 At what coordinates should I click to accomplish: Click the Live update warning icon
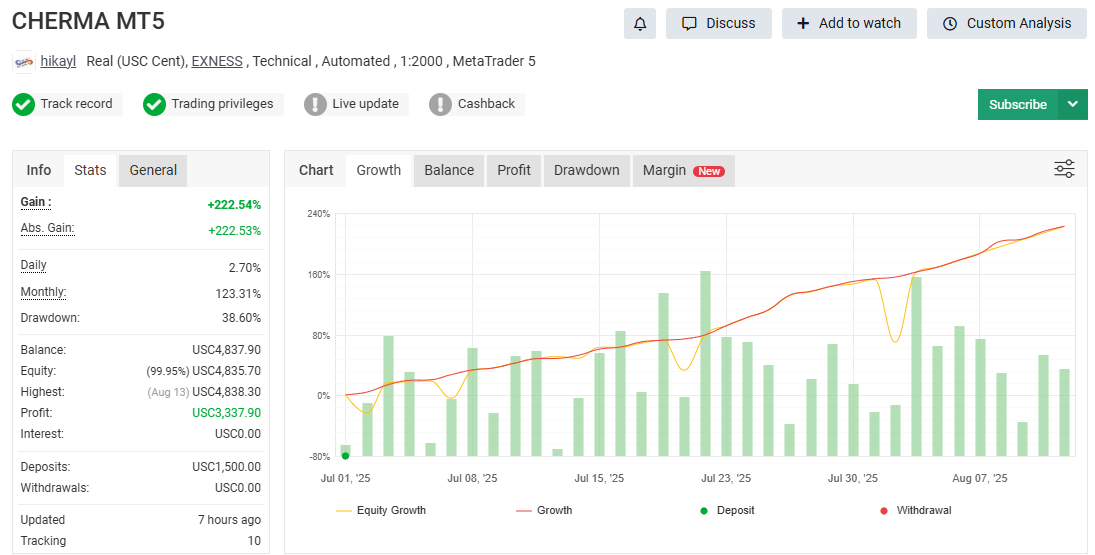click(x=316, y=104)
